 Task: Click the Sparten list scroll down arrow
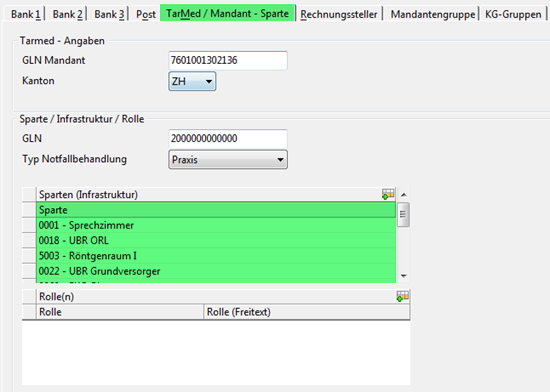click(x=403, y=276)
